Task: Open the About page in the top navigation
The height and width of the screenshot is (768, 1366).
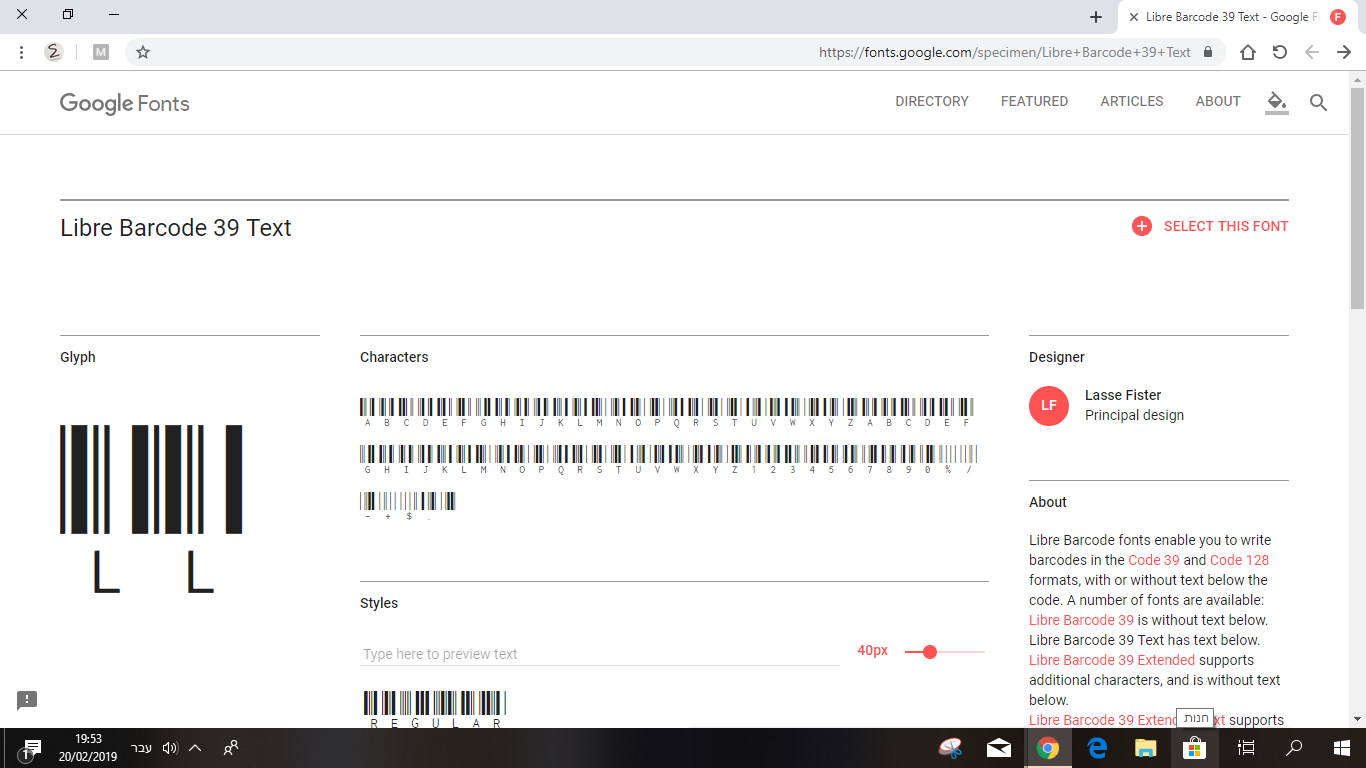Action: pyautogui.click(x=1218, y=101)
